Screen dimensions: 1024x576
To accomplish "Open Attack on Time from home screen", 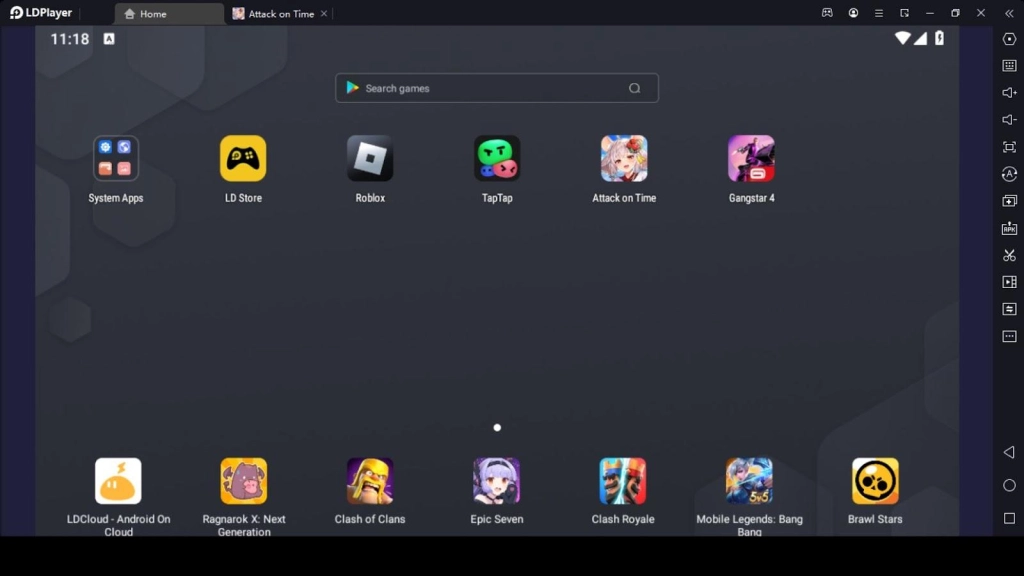I will 624,158.
